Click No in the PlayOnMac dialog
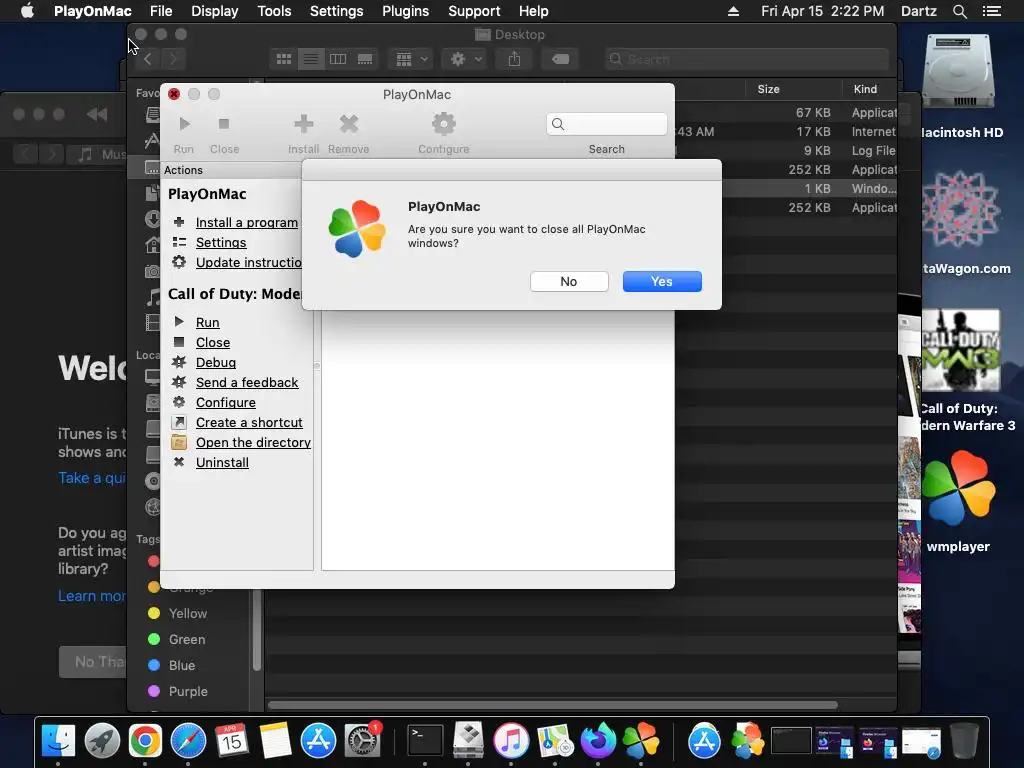The height and width of the screenshot is (768, 1024). click(569, 281)
